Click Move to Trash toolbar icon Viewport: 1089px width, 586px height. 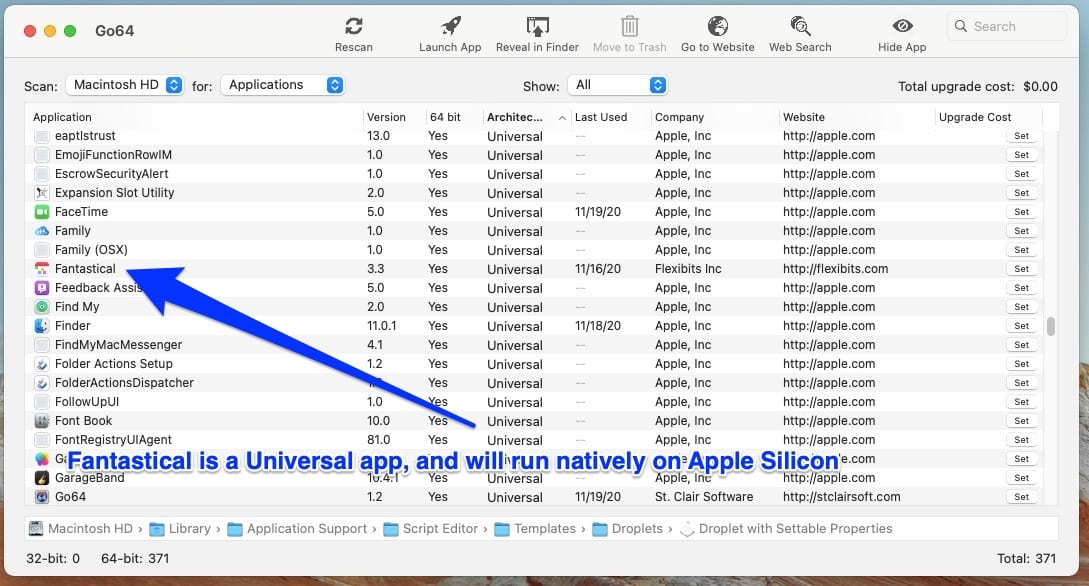pyautogui.click(x=629, y=26)
